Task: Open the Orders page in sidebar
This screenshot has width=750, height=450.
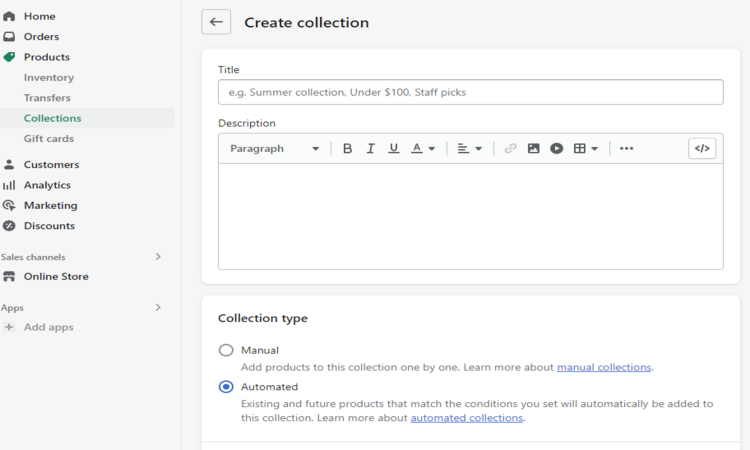Action: point(41,37)
